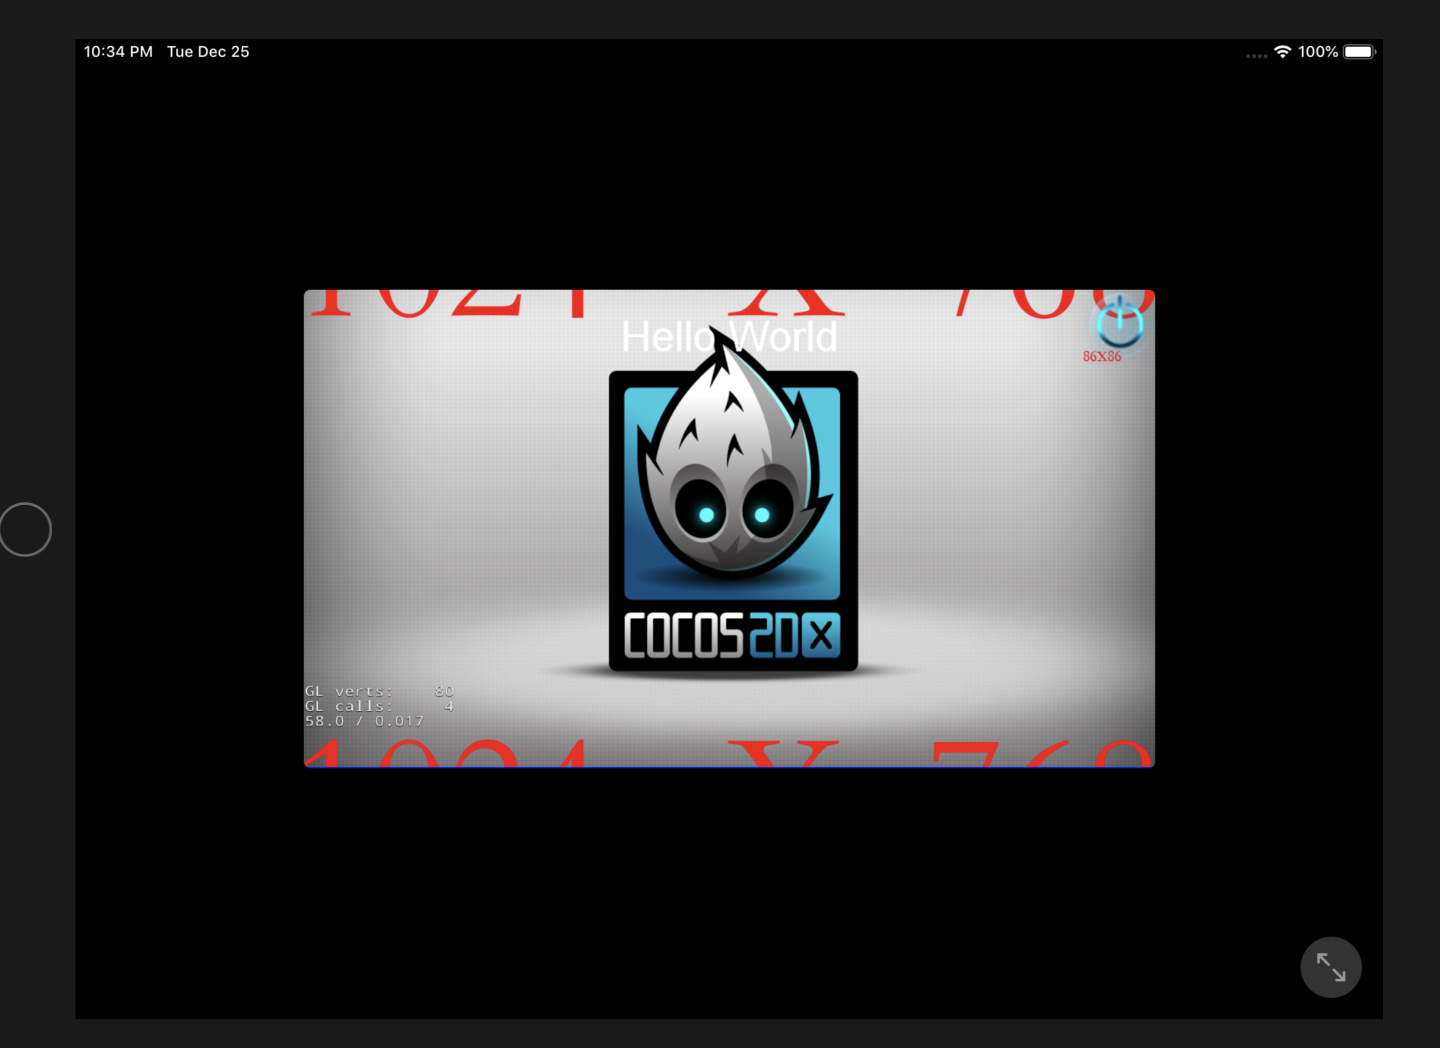Click the "GL calls" debug stat line
This screenshot has width=1440, height=1048.
378,706
